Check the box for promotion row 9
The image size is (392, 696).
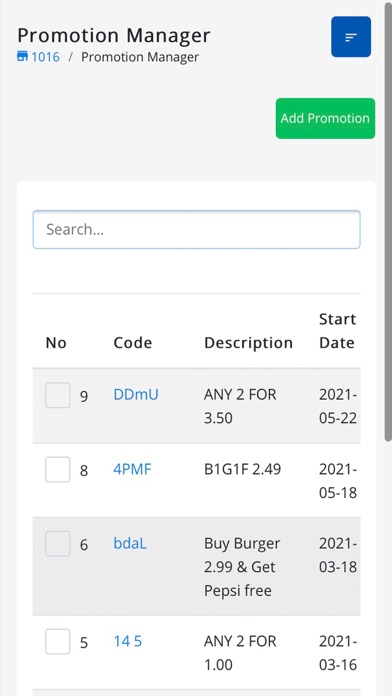pos(58,395)
